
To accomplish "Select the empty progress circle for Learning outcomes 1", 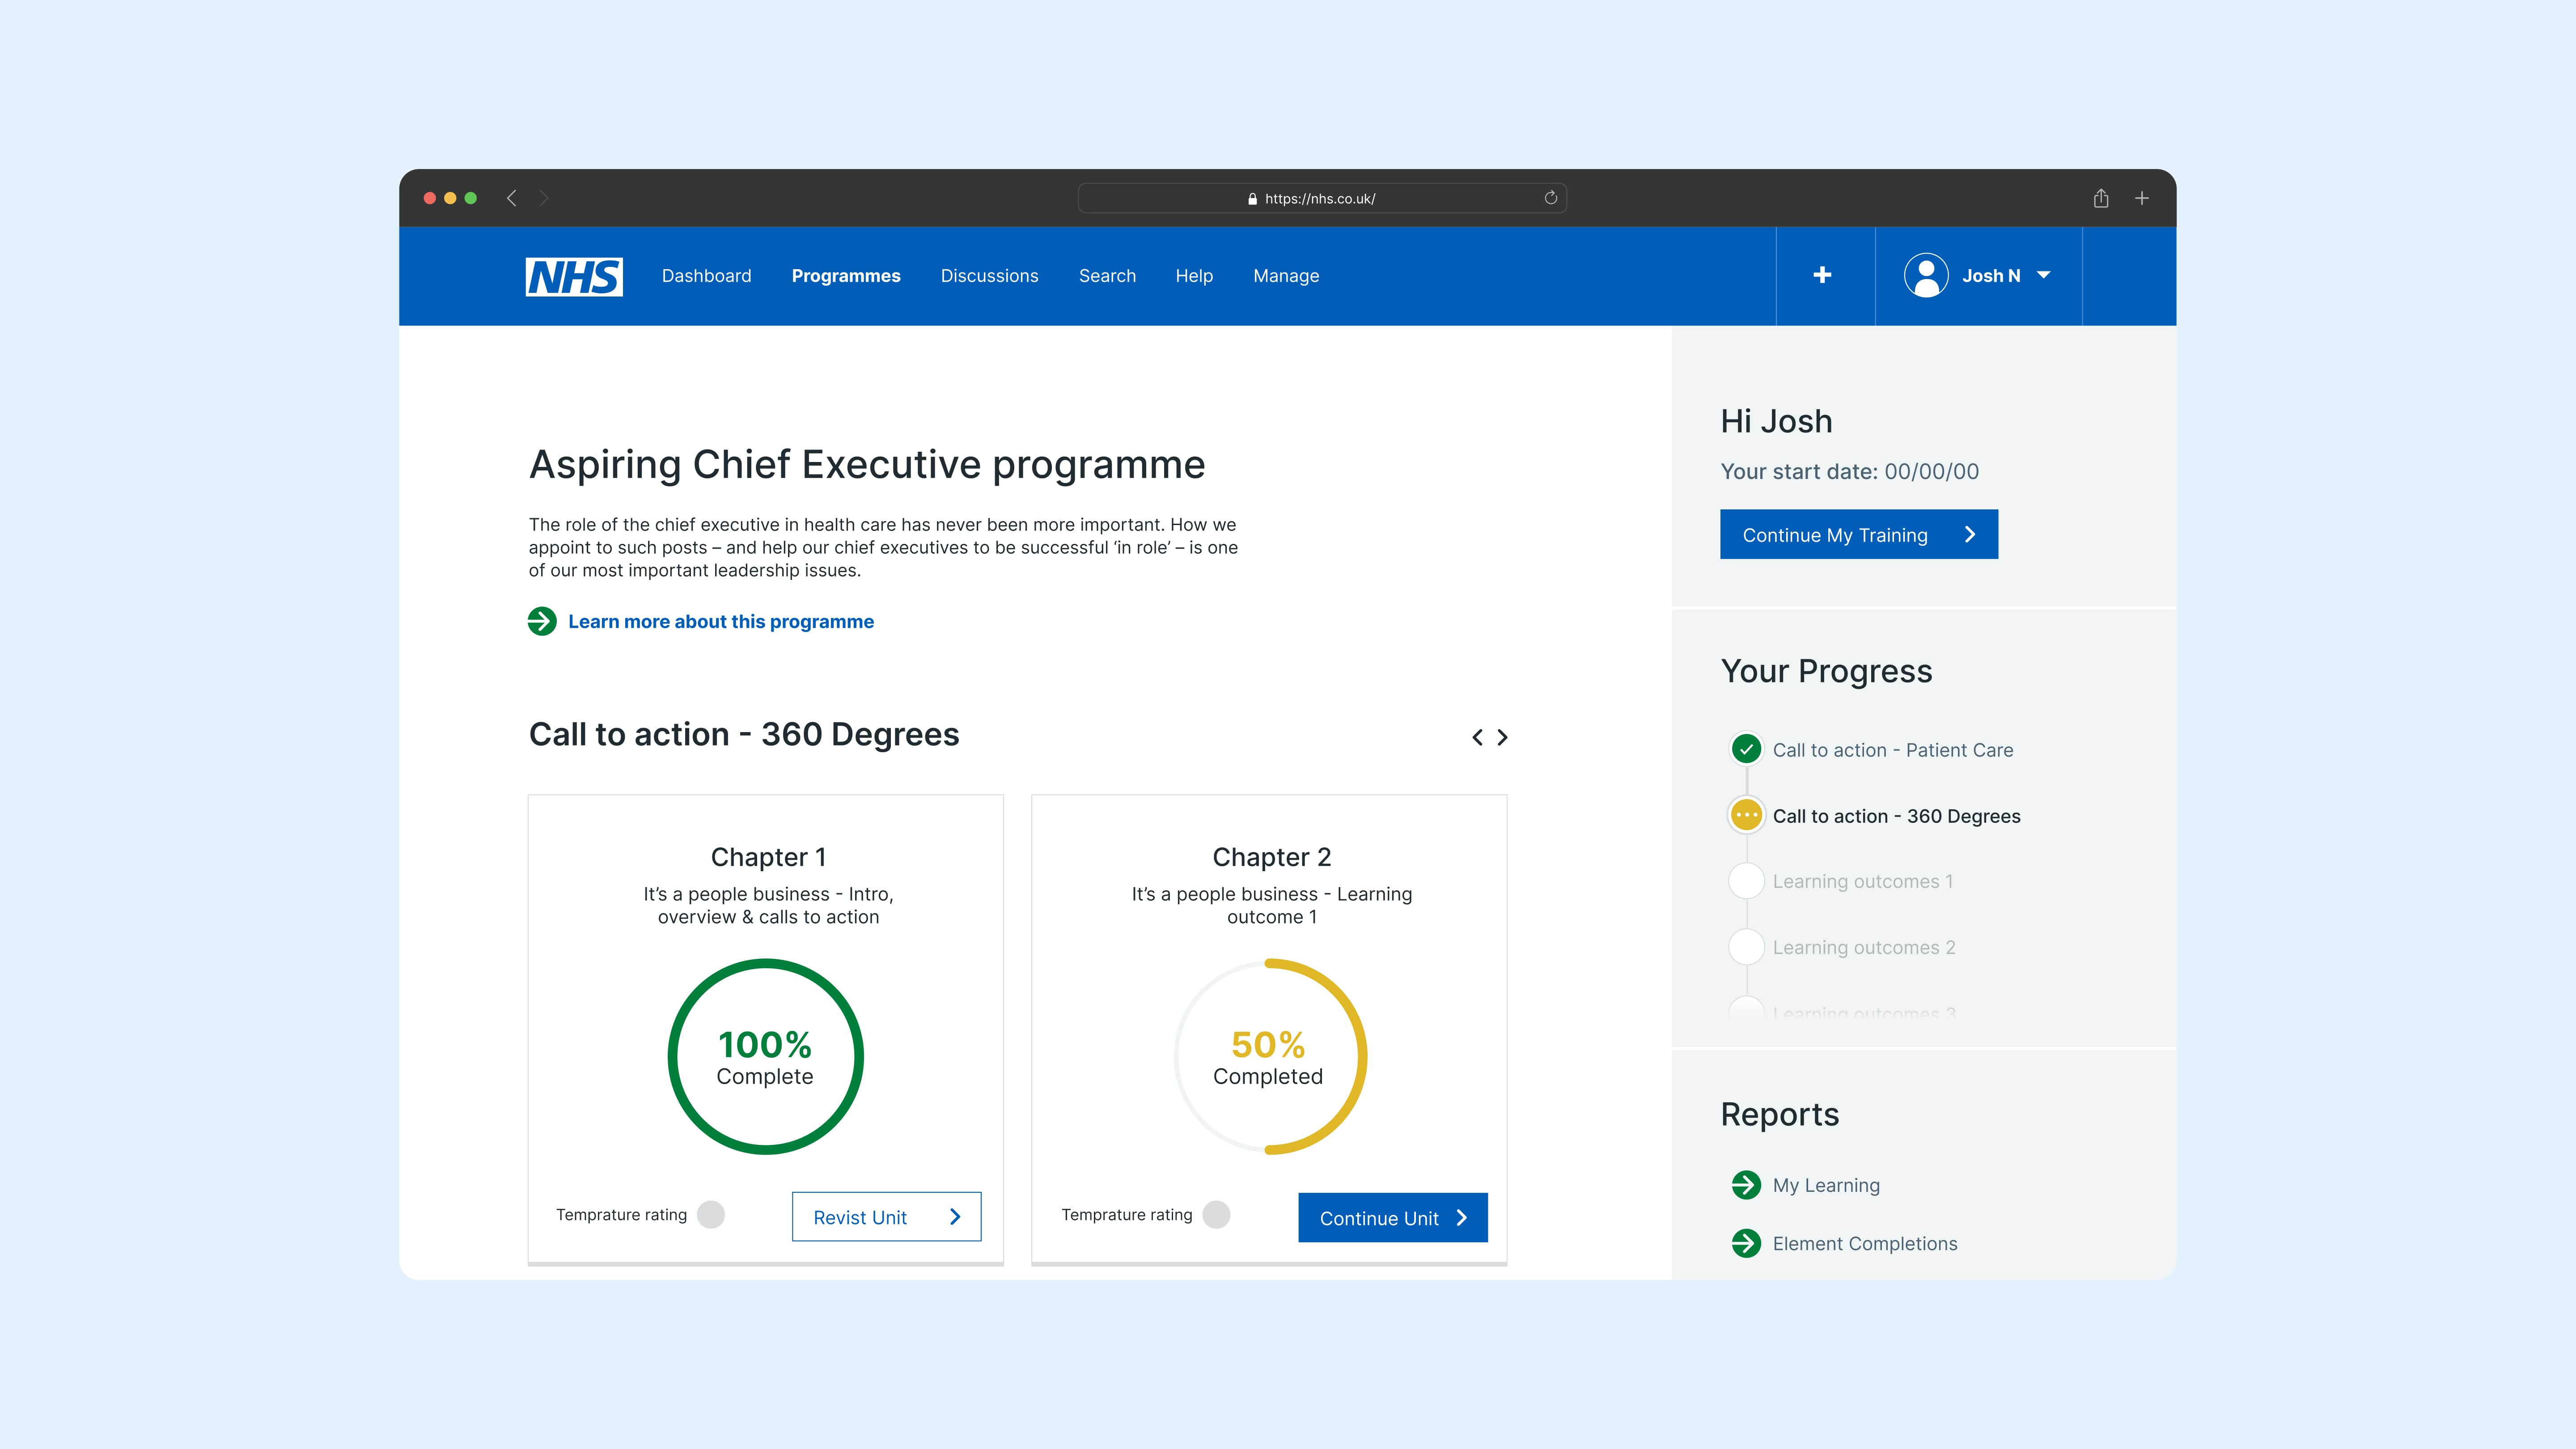I will tap(1746, 881).
